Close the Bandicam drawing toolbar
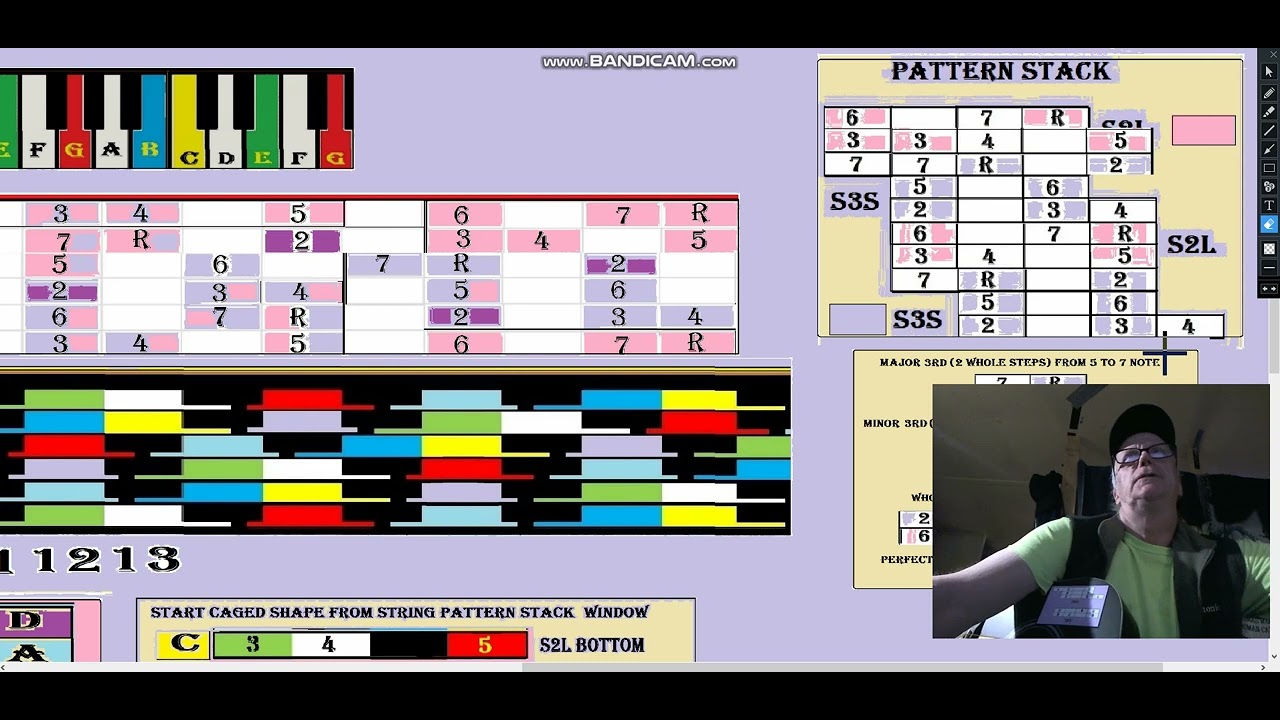The image size is (1280, 720). click(1272, 55)
